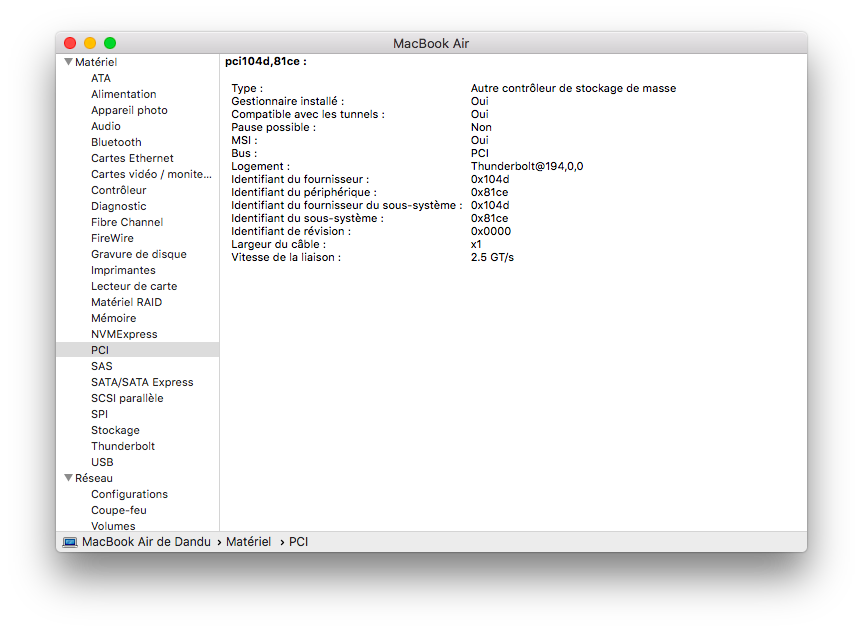Select Thunderbolt in the sidebar
The image size is (863, 632).
click(123, 446)
